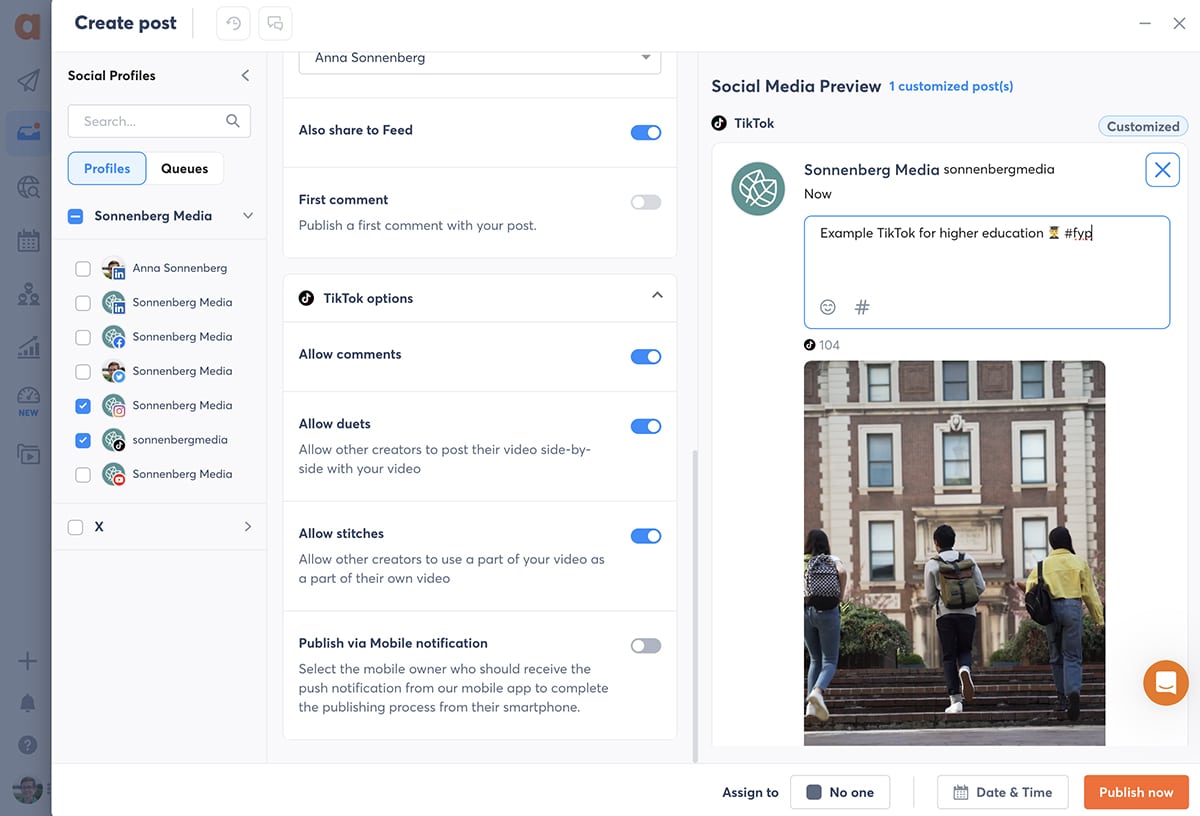Click the plus icon in sidebar
Viewport: 1200px width, 816px height.
(x=28, y=661)
